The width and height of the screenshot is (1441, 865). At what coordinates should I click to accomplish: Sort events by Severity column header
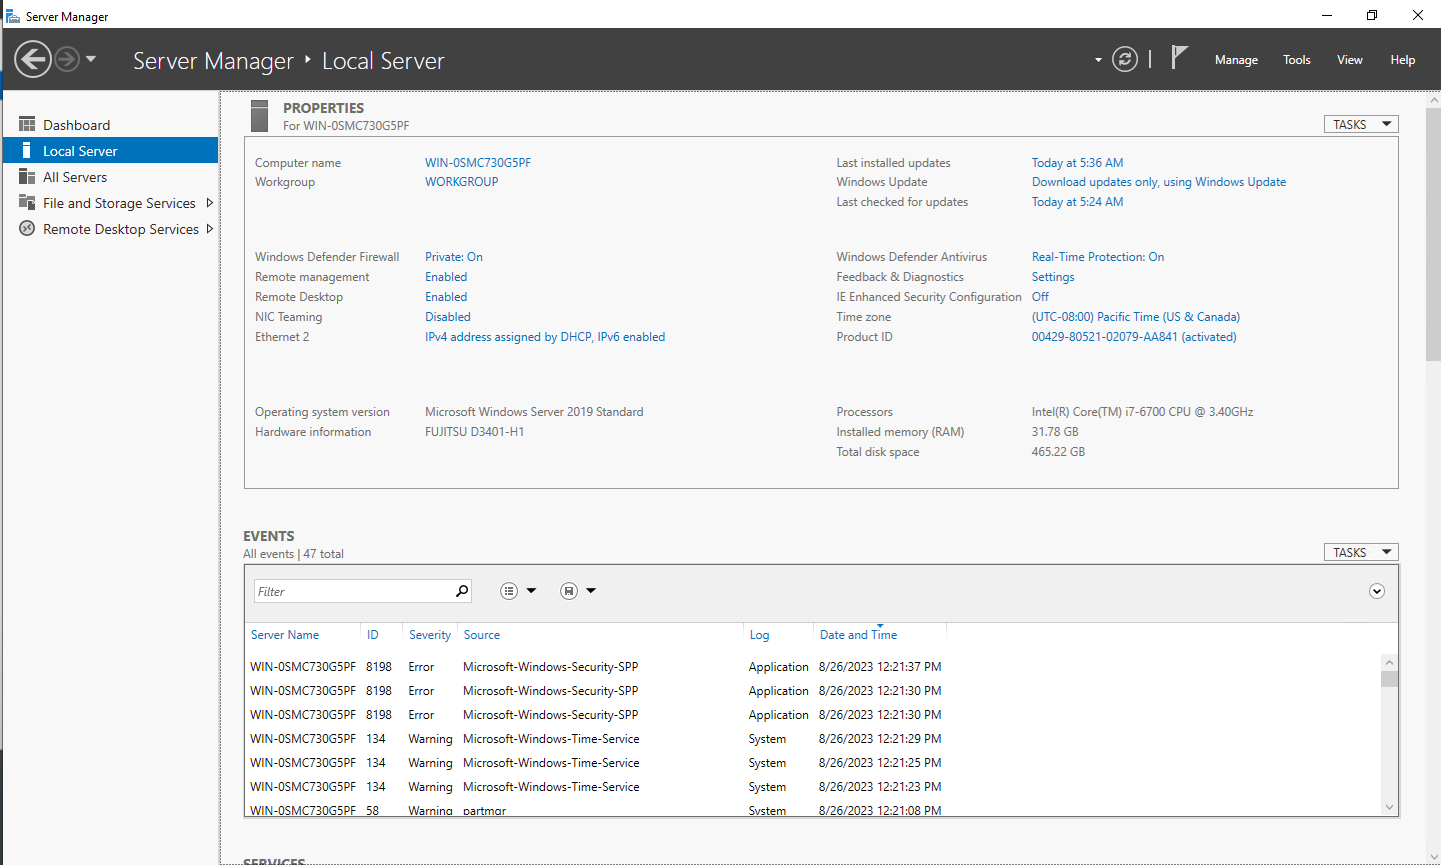pos(429,635)
